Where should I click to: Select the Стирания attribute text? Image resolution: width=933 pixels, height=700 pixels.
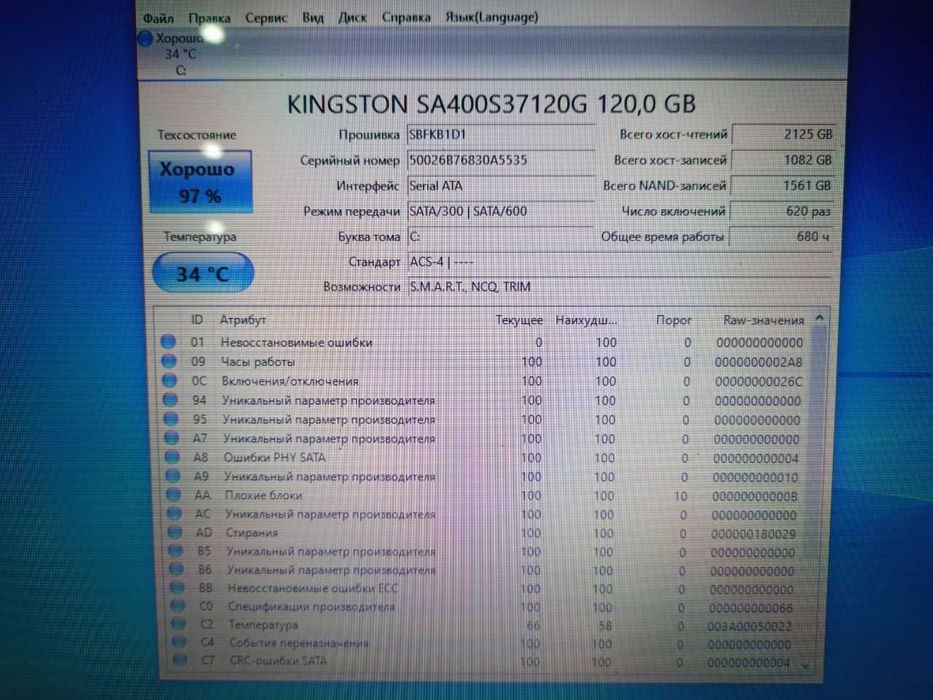251,533
